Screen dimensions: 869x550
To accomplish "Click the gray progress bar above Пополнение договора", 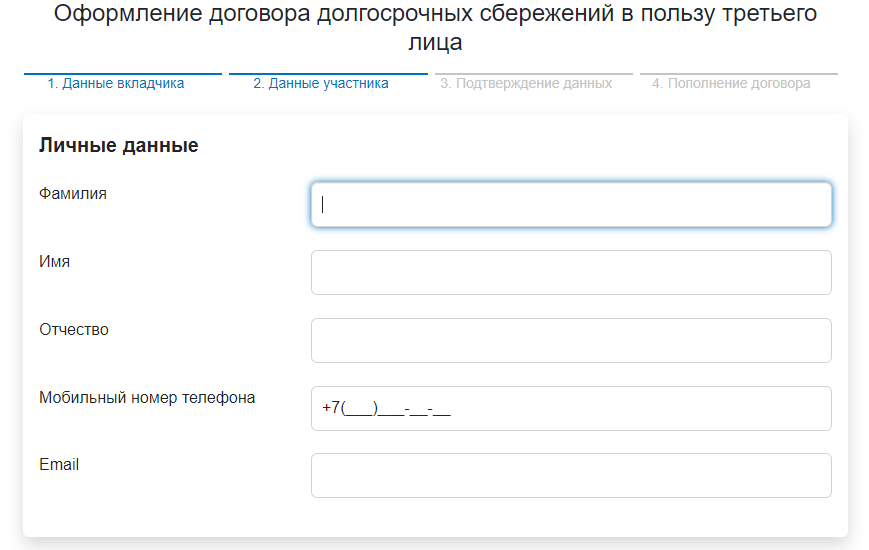I will [739, 74].
